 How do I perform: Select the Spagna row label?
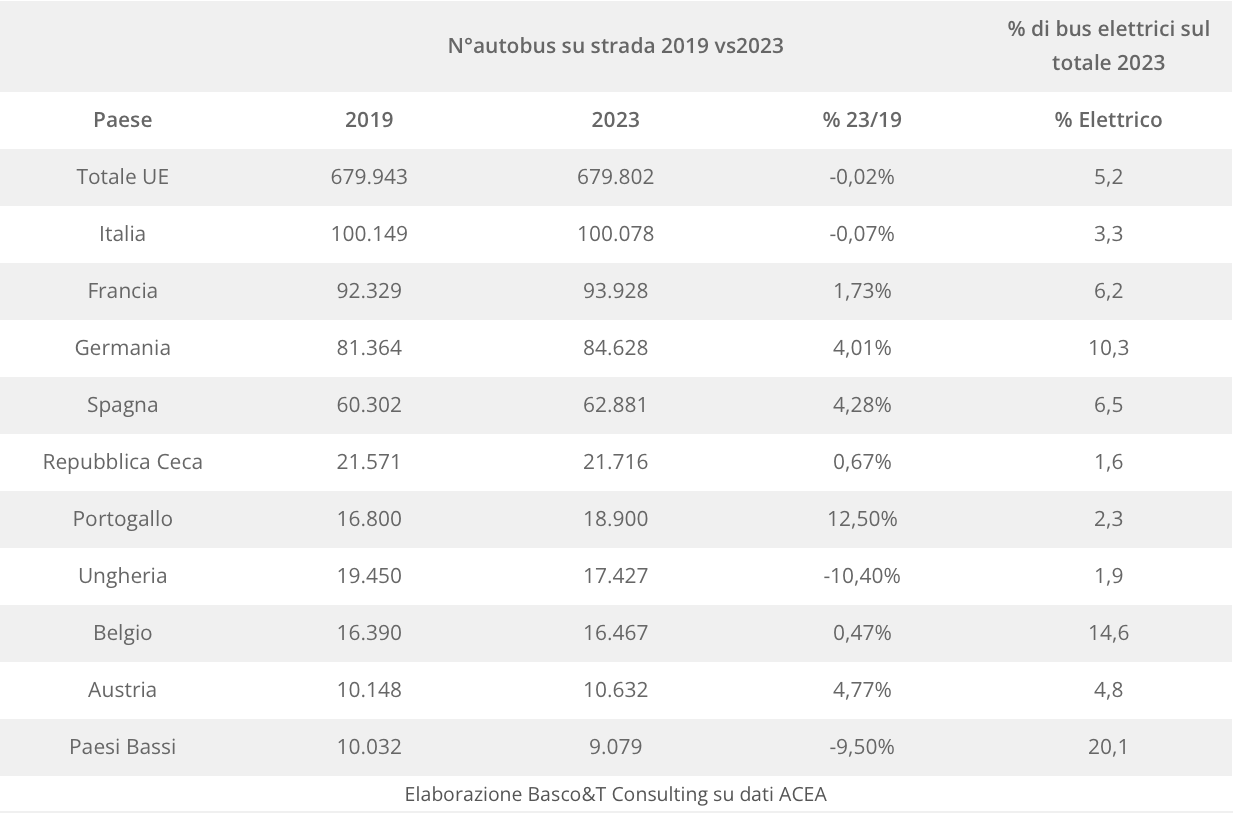123,405
